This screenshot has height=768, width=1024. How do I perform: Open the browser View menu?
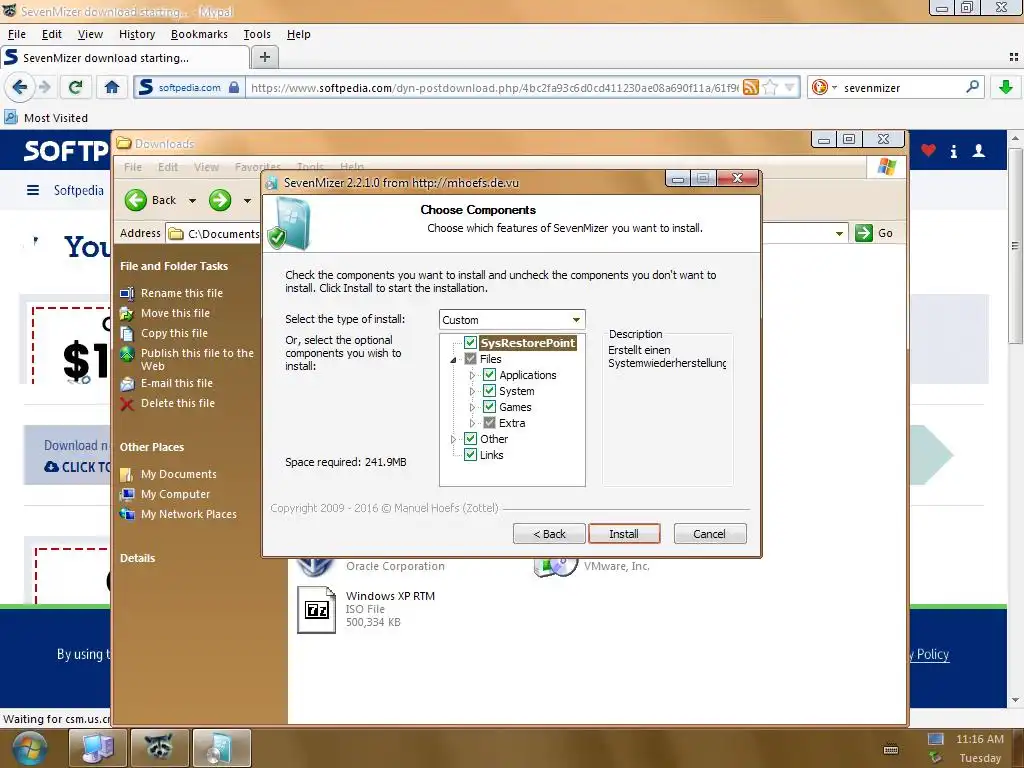pyautogui.click(x=90, y=34)
